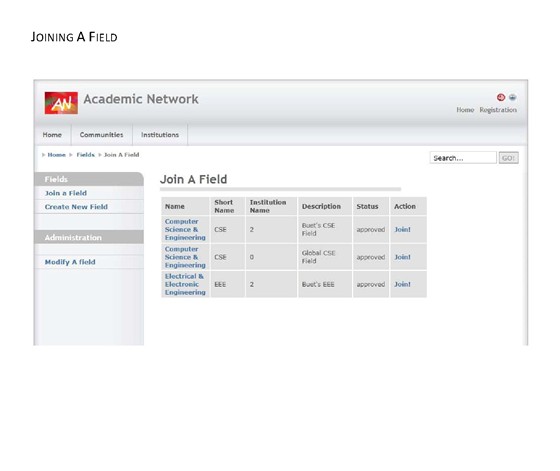Image resolution: width=560 pixels, height=471 pixels.
Task: Open the Institutions tab
Action: point(160,135)
